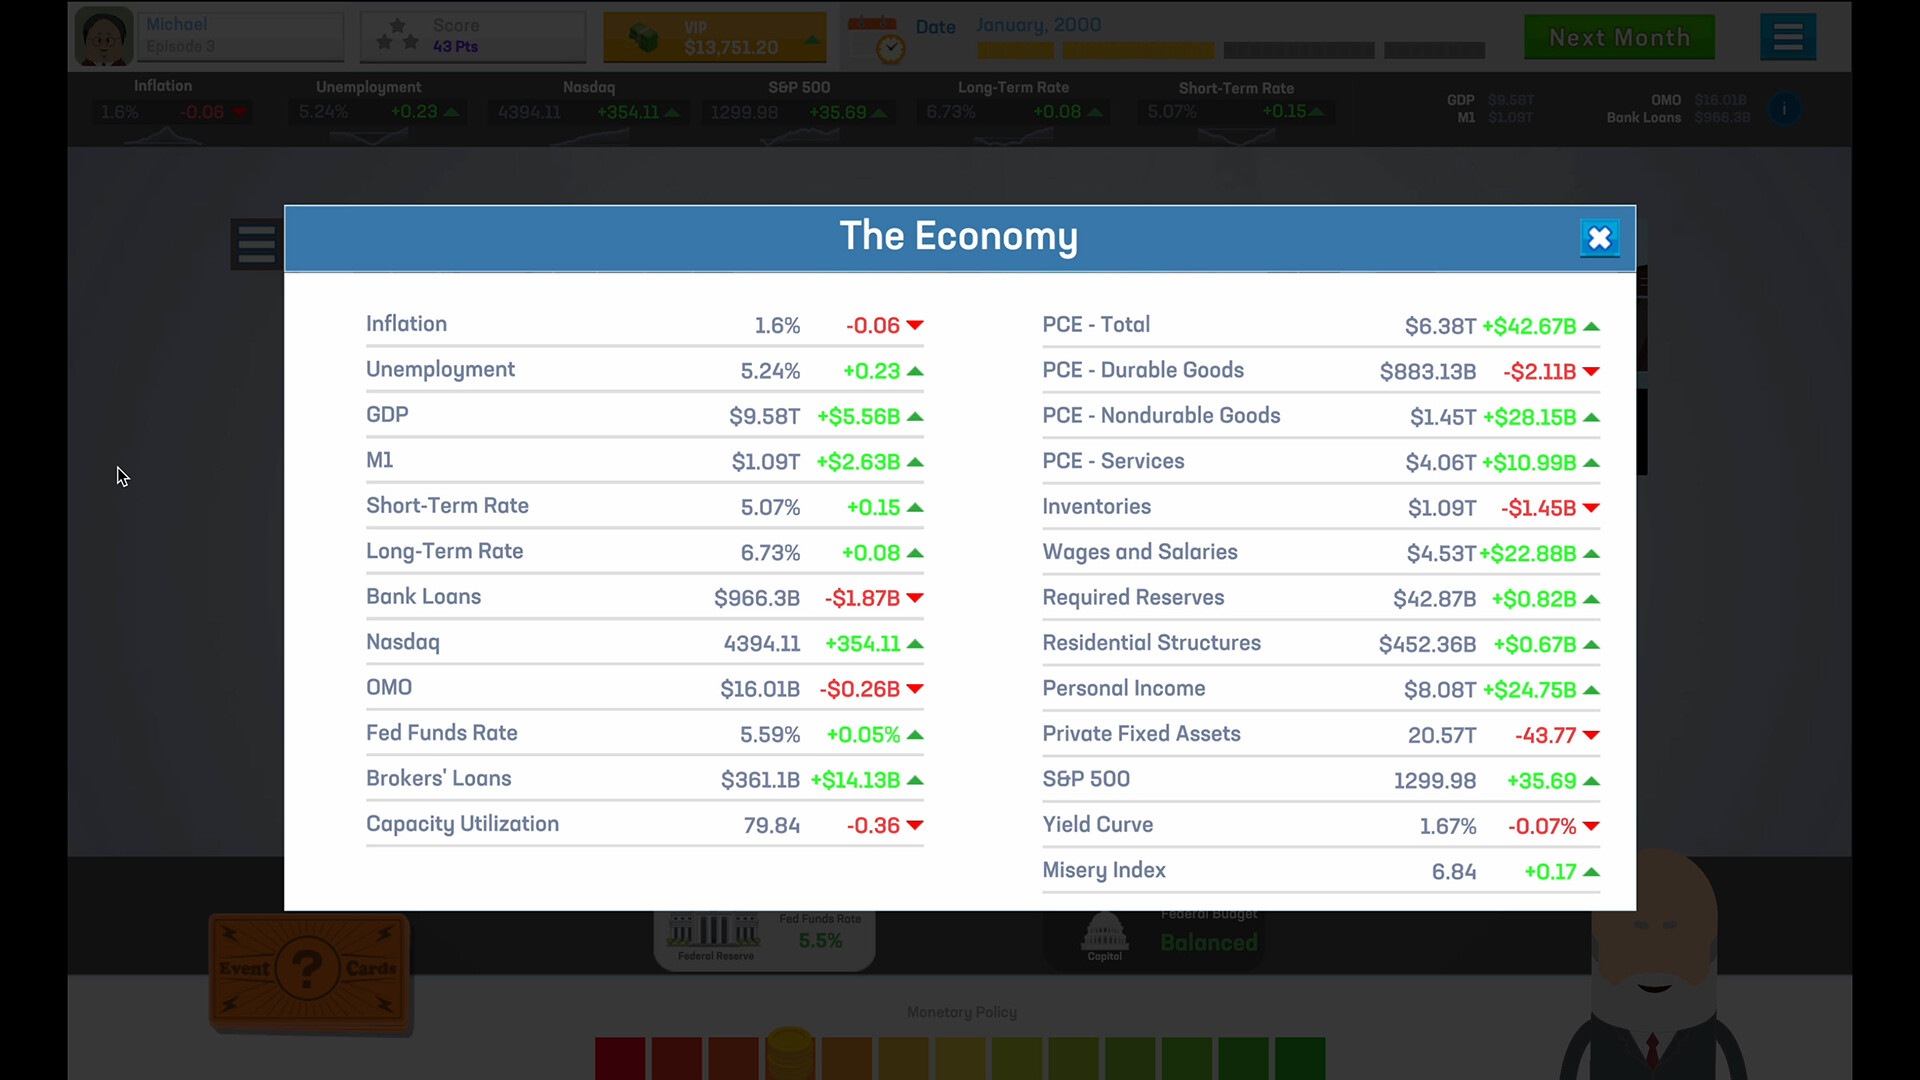Click the calendar clock date icon
Screen dimensions: 1920x1080
(x=877, y=39)
